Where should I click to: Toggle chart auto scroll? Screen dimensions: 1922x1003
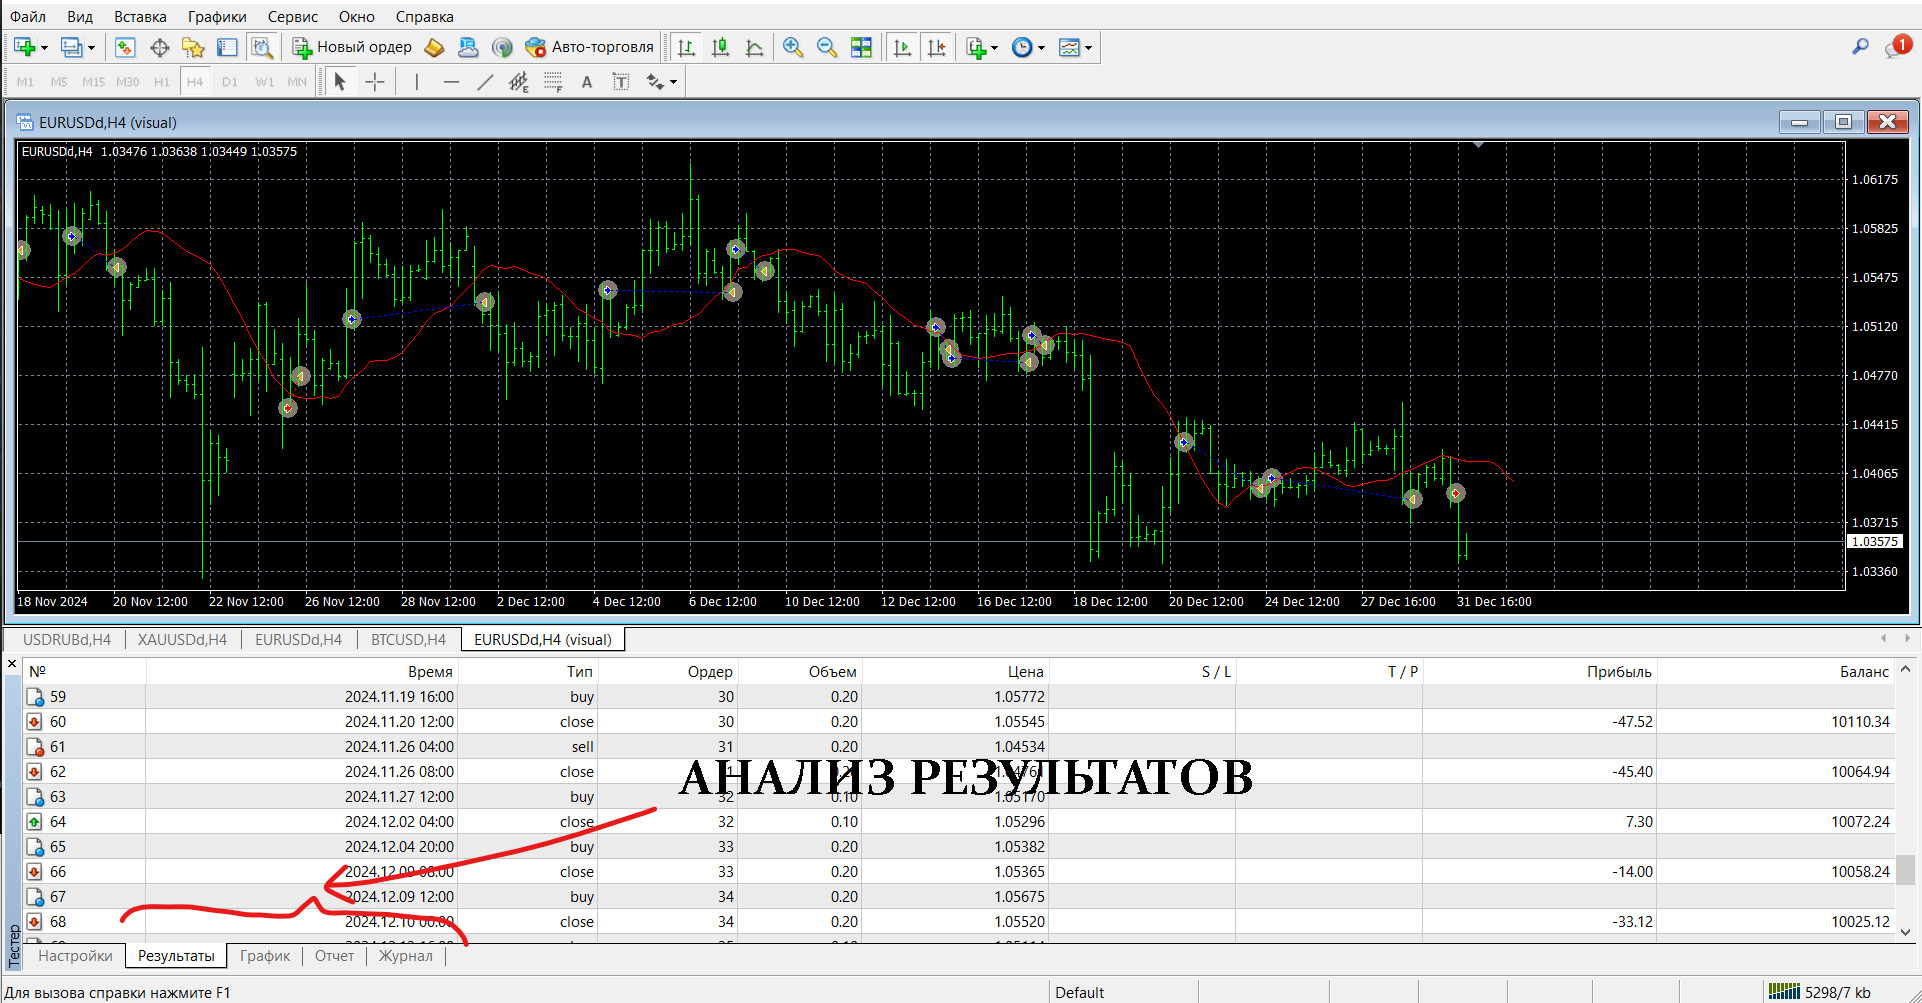coord(902,47)
